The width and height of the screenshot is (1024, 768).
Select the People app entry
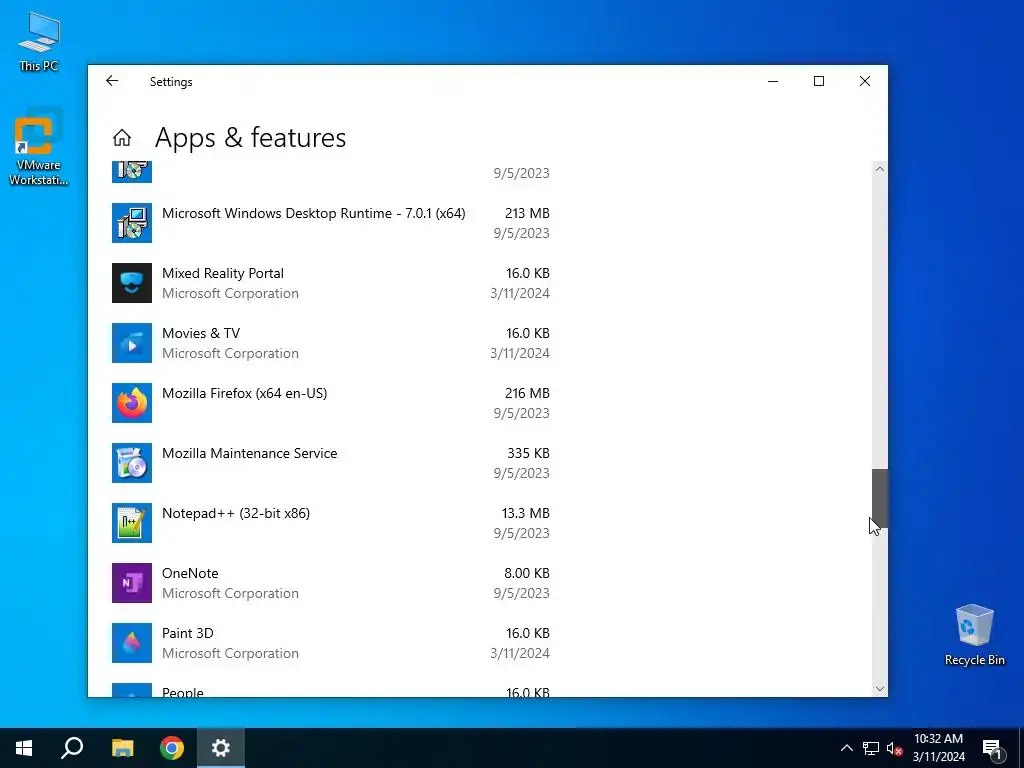click(x=330, y=688)
